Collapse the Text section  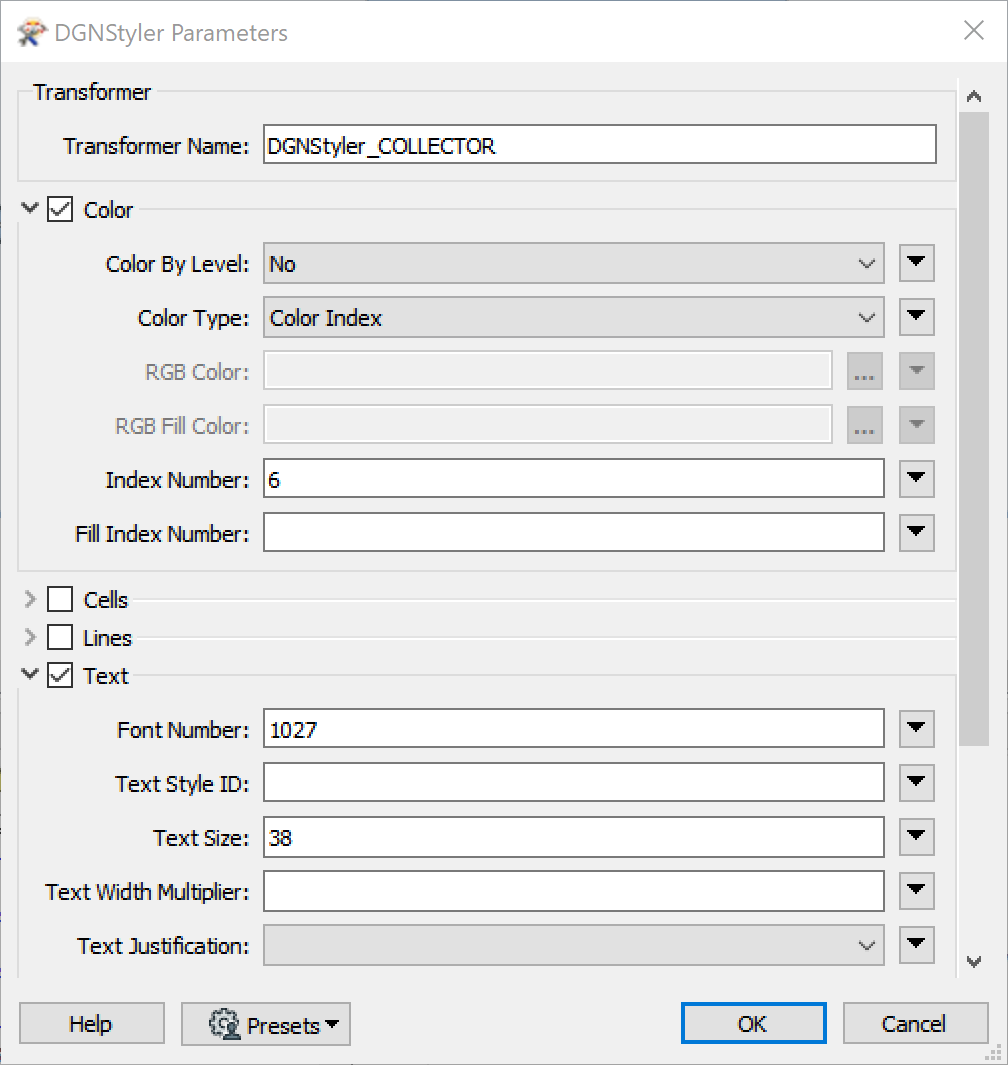click(x=29, y=675)
